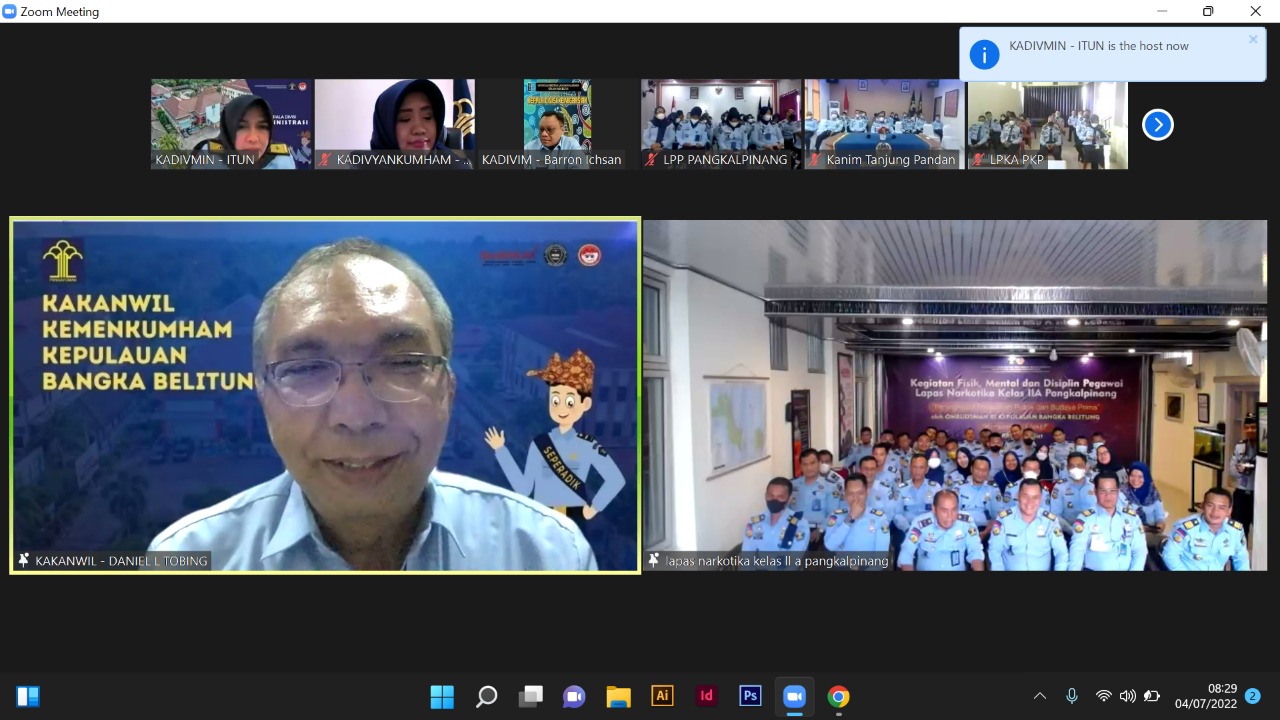Select the KADIVYANKUMHAM participant thumbnail

point(395,124)
